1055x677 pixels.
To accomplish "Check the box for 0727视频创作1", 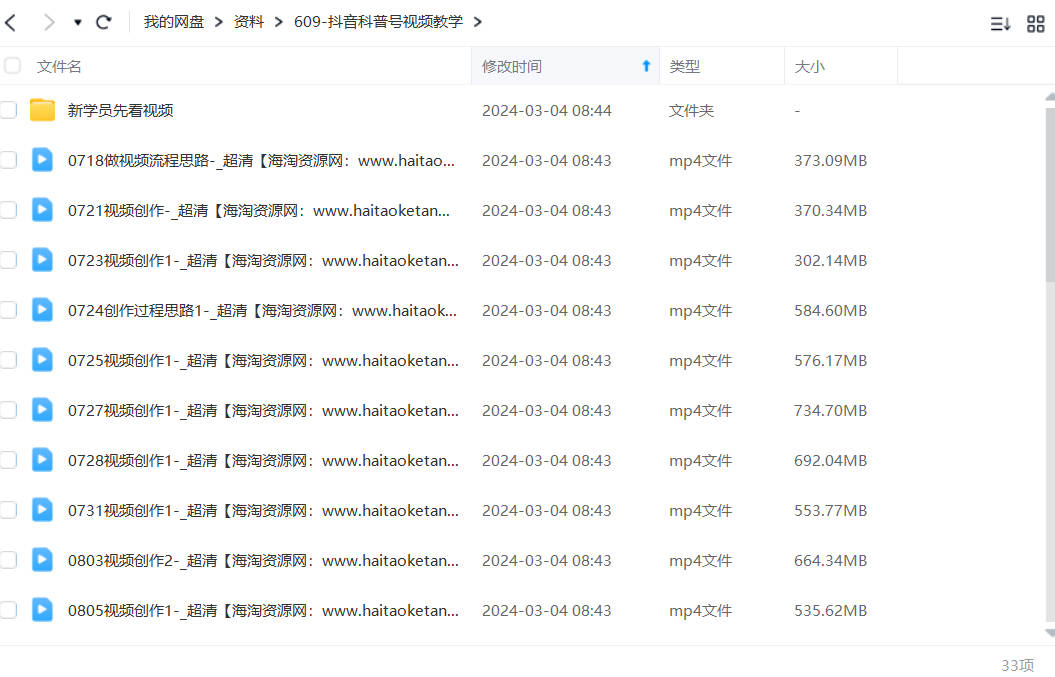I will [8, 410].
